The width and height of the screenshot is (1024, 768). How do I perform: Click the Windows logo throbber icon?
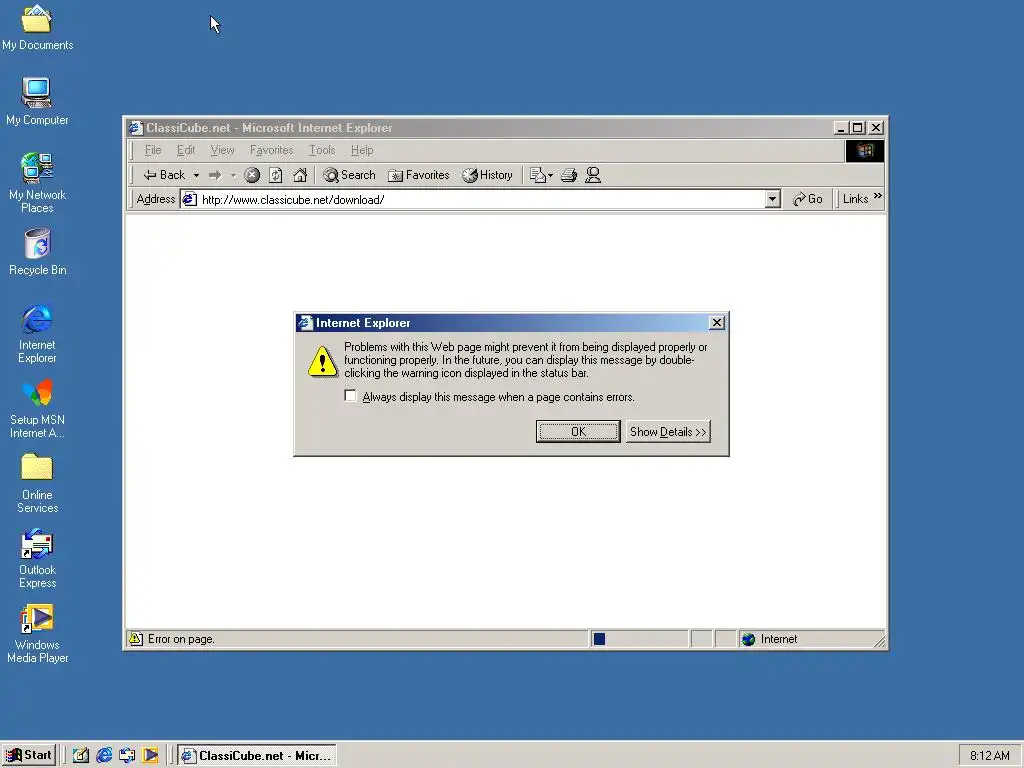865,151
